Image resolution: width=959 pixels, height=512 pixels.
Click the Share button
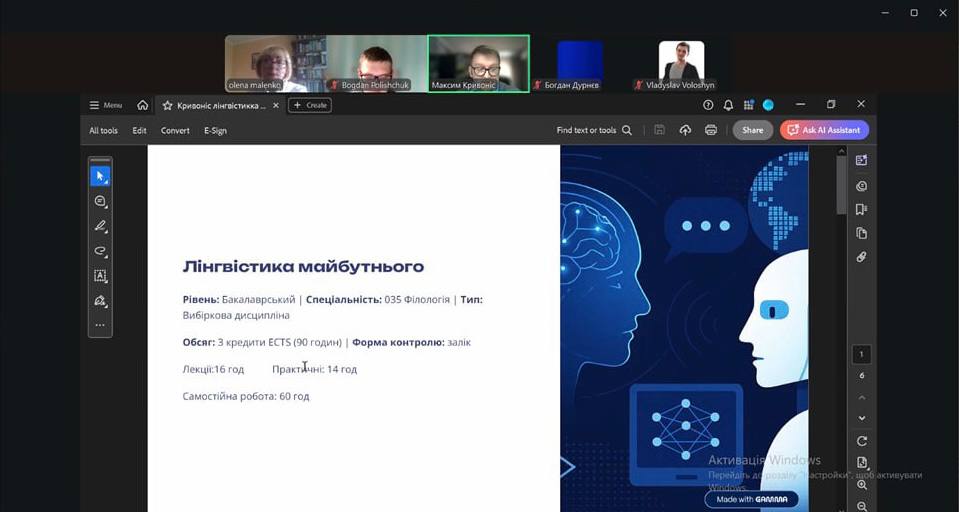coord(752,130)
